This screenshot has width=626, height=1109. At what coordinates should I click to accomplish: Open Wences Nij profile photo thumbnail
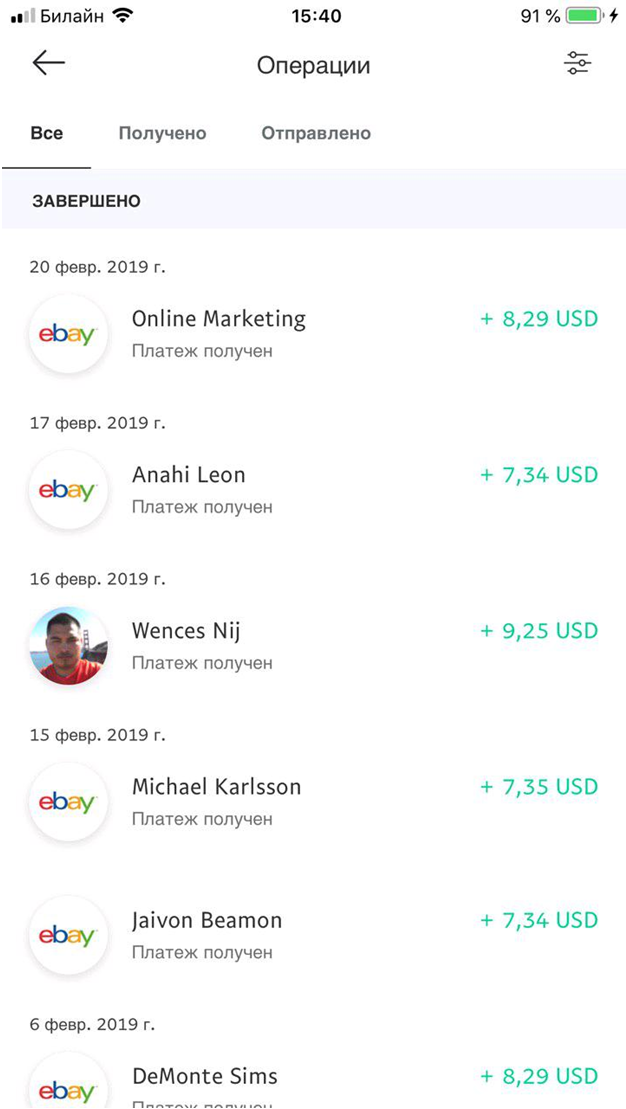pyautogui.click(x=67, y=646)
